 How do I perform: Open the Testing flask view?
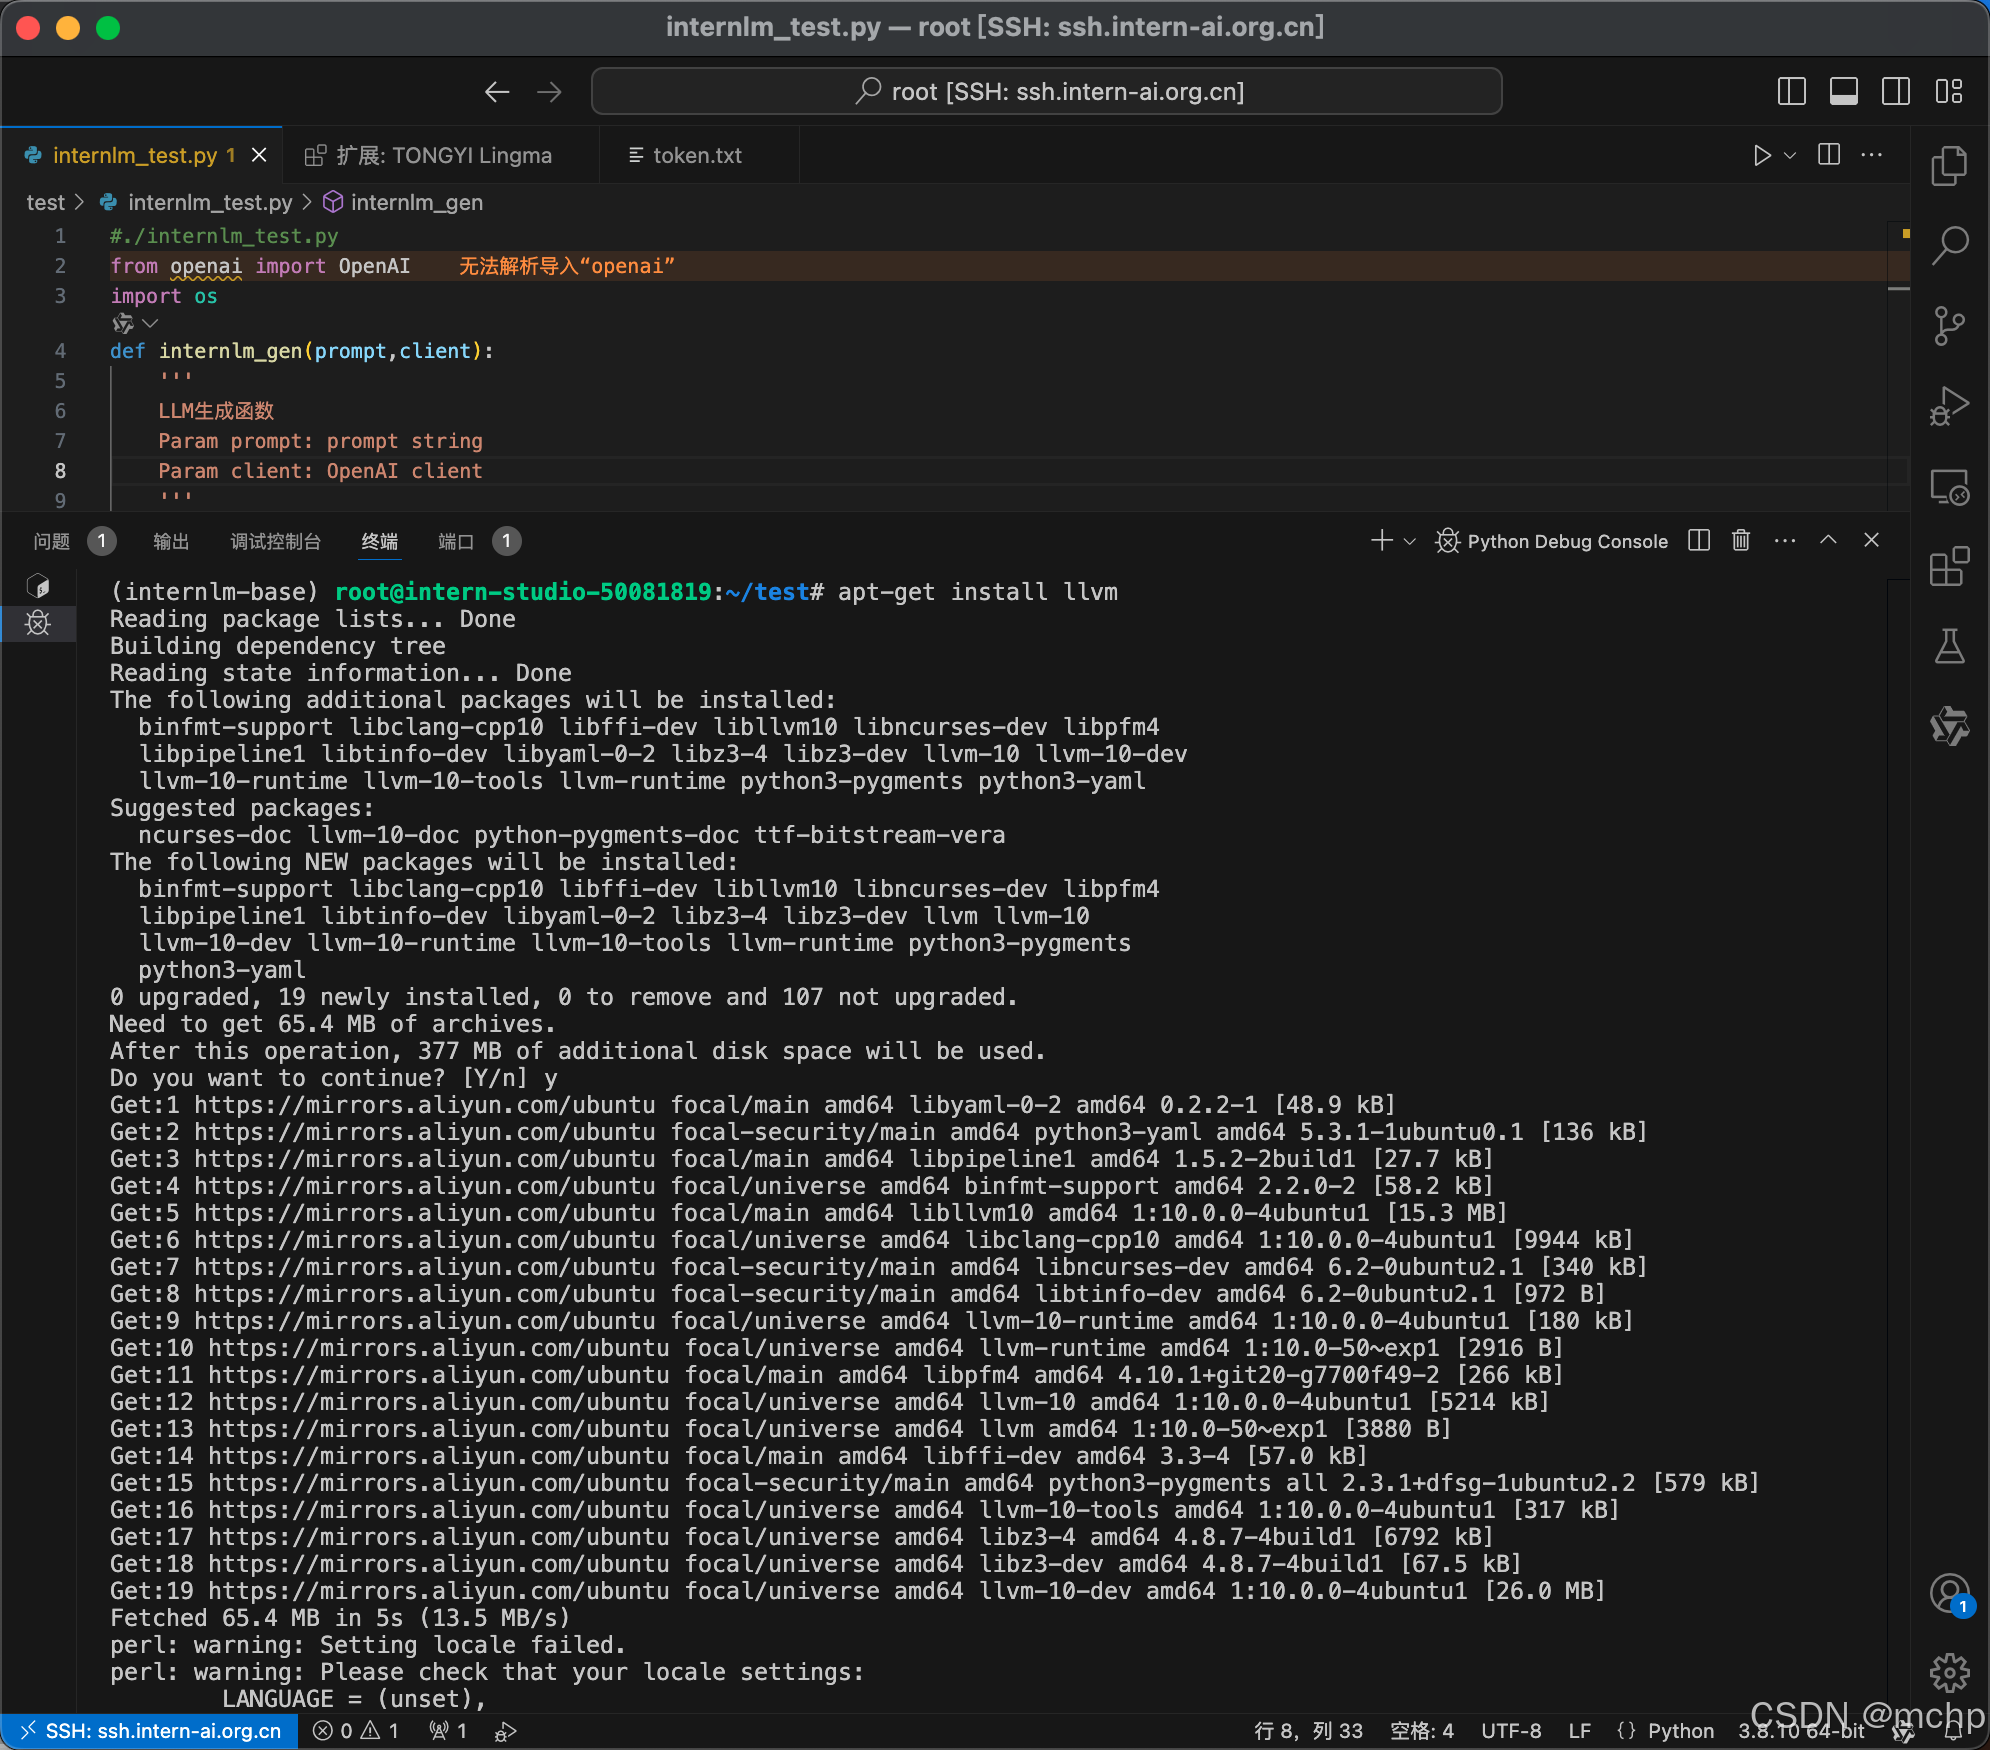click(x=1948, y=647)
